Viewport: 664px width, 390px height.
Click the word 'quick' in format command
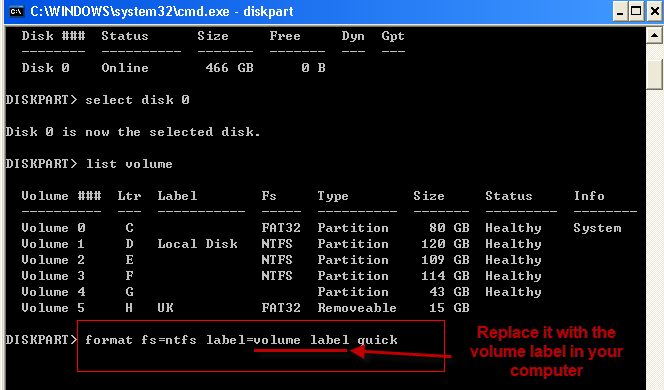pyautogui.click(x=377, y=340)
